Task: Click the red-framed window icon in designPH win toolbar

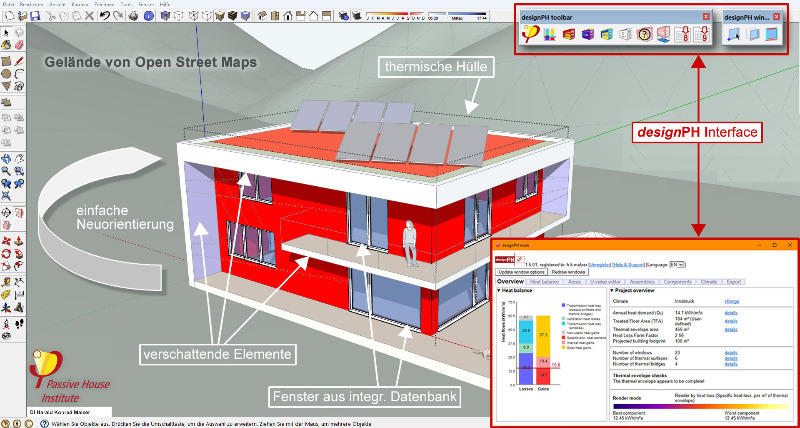Action: tap(772, 35)
